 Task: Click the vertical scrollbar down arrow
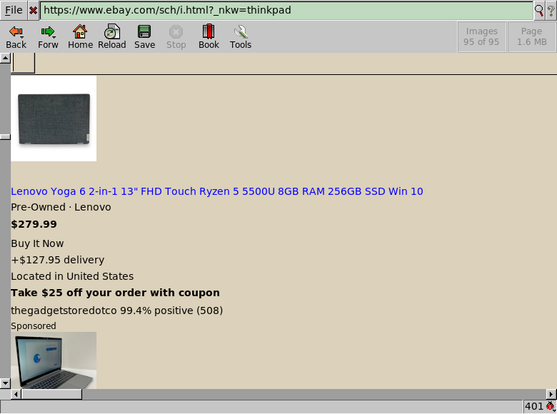point(5,383)
